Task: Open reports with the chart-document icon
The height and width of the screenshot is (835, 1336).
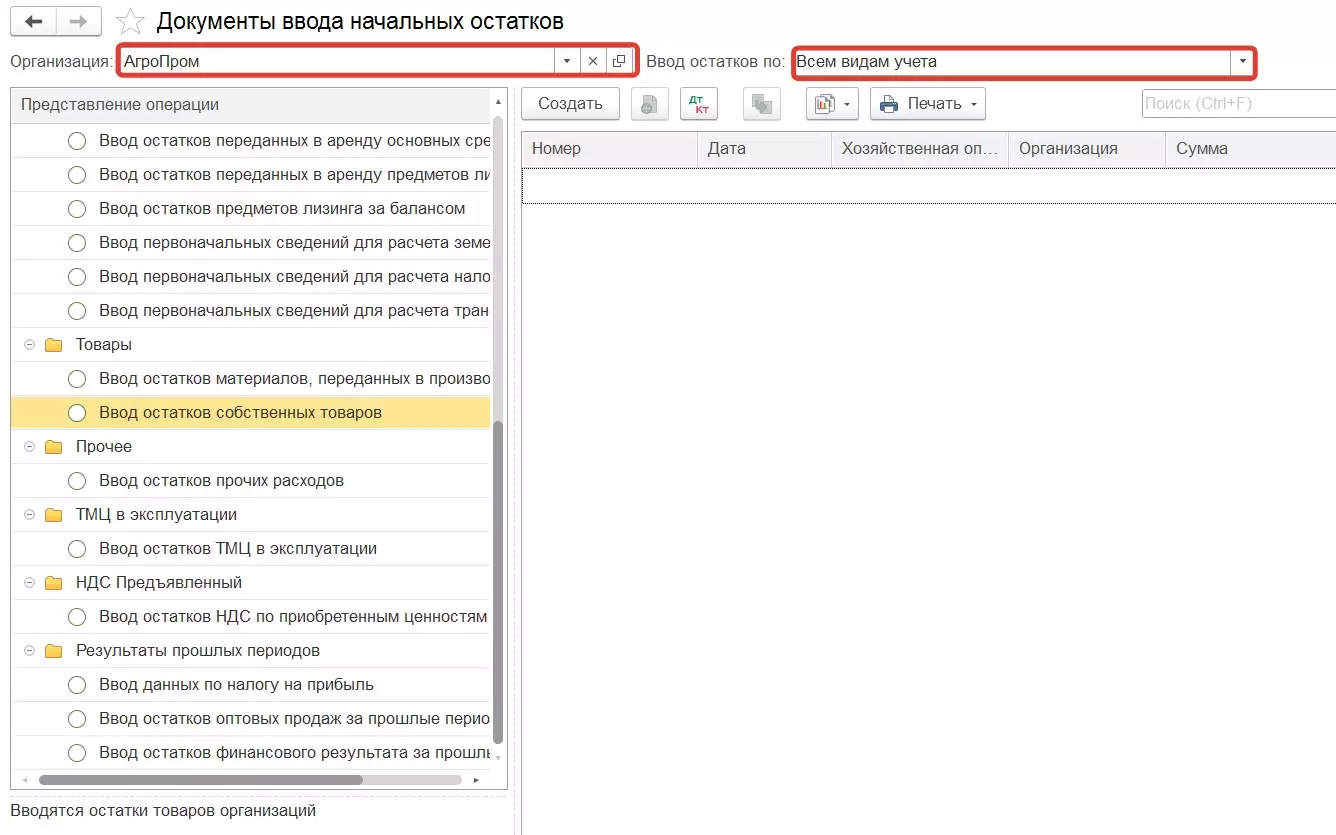Action: (824, 104)
